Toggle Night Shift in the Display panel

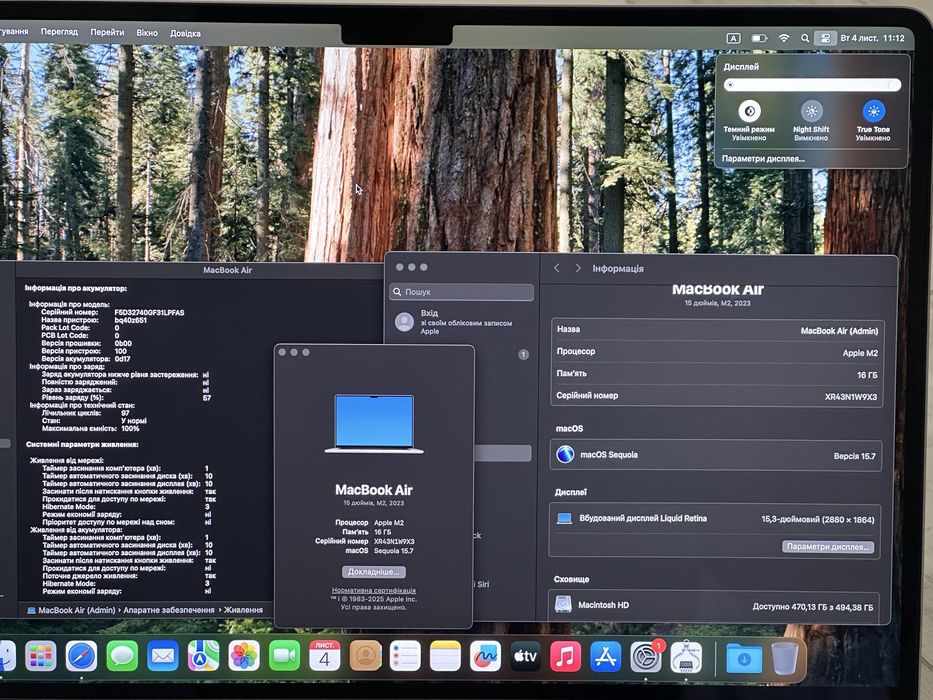click(x=811, y=111)
